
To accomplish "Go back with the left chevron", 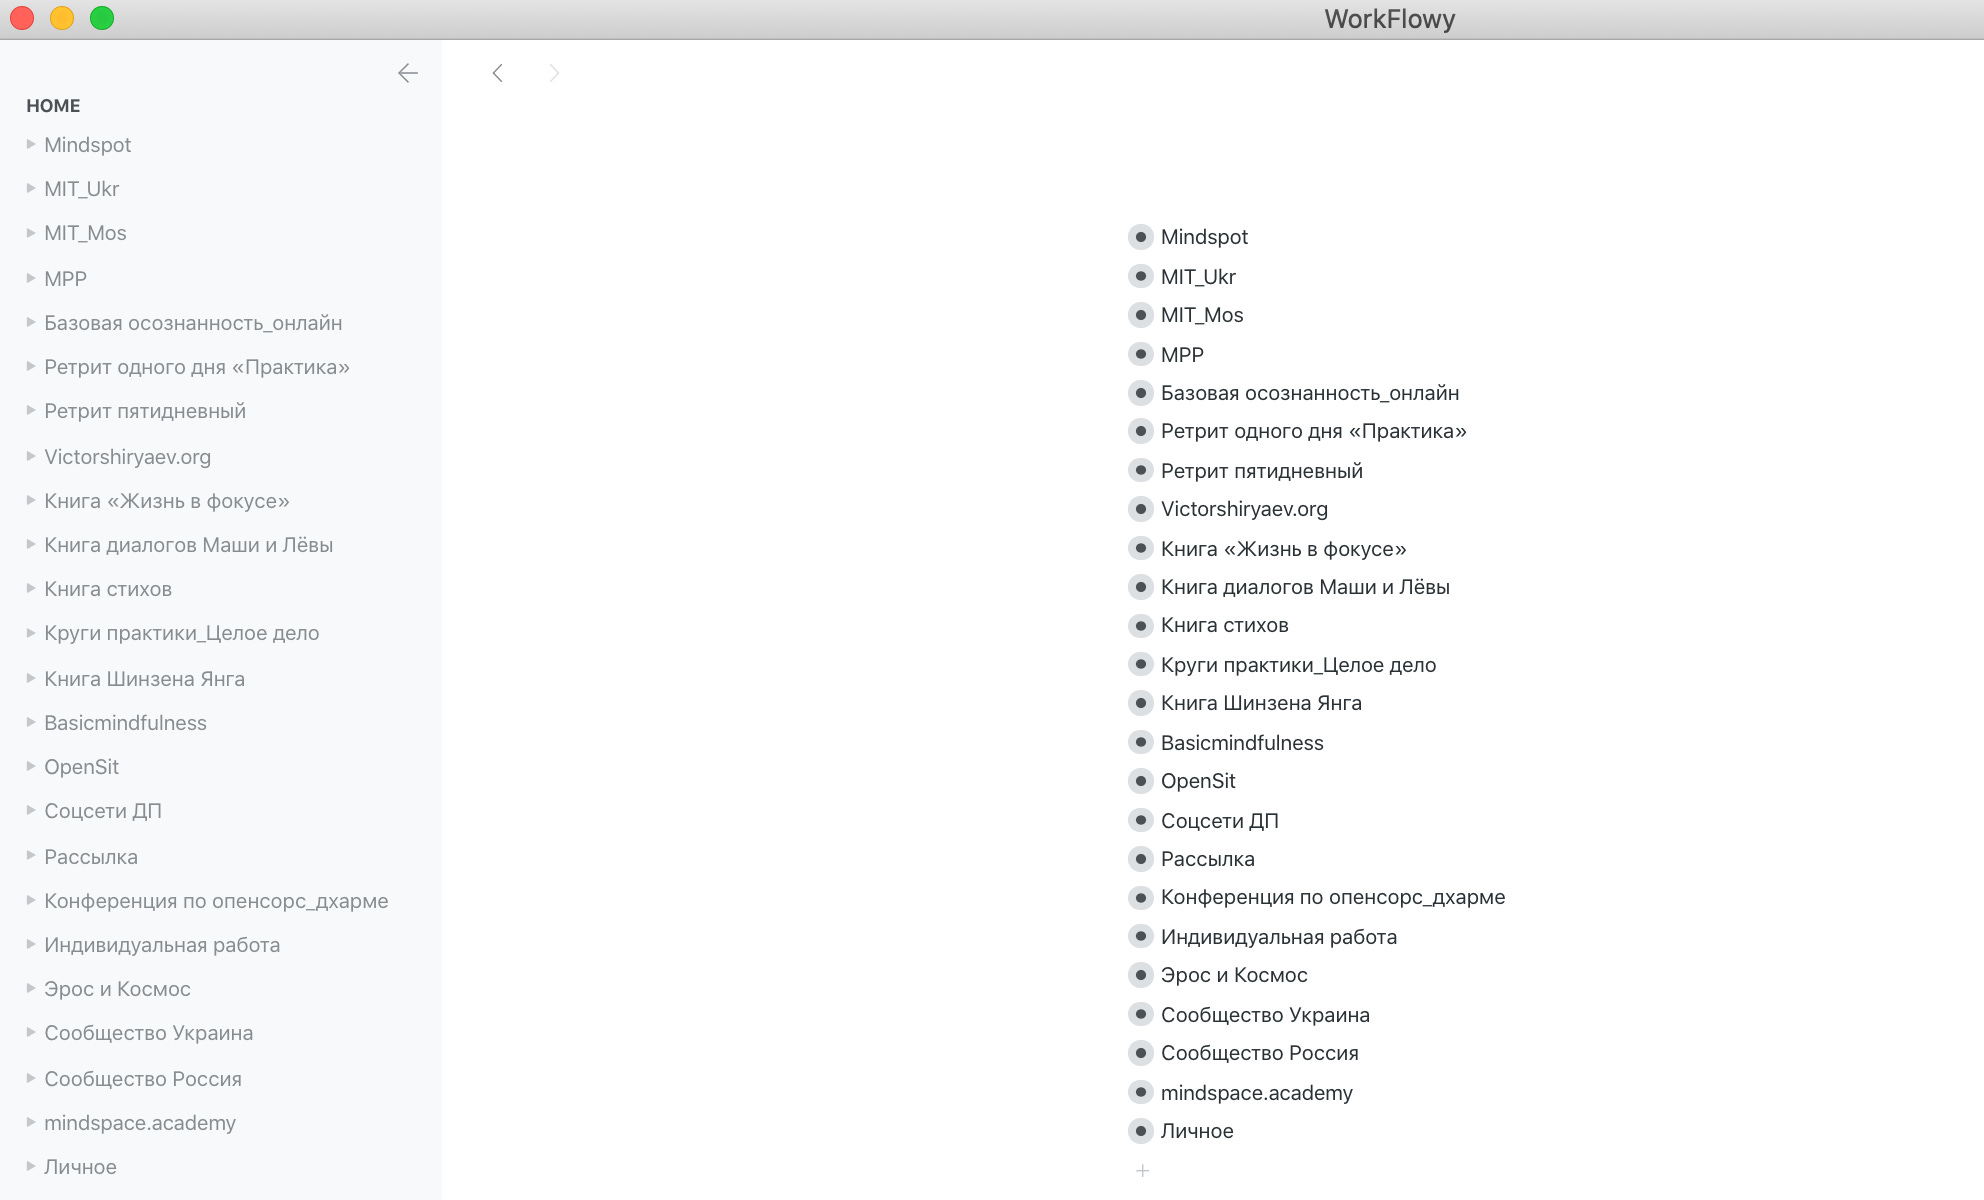I will pos(497,73).
